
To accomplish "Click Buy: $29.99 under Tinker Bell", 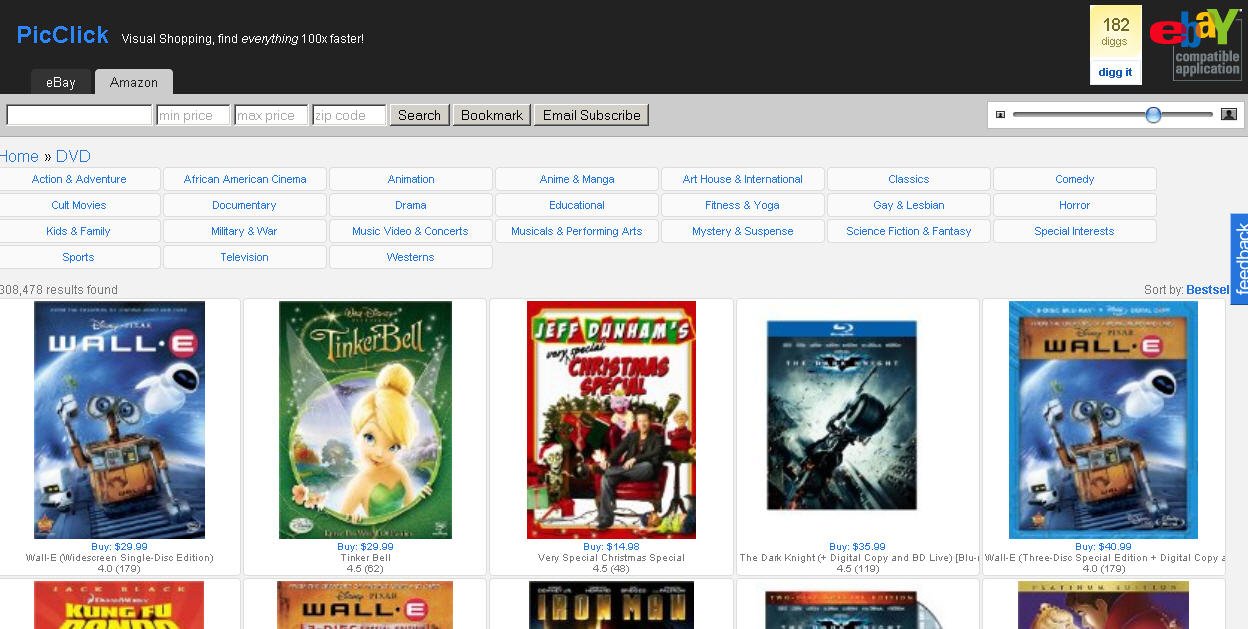I will coord(365,547).
